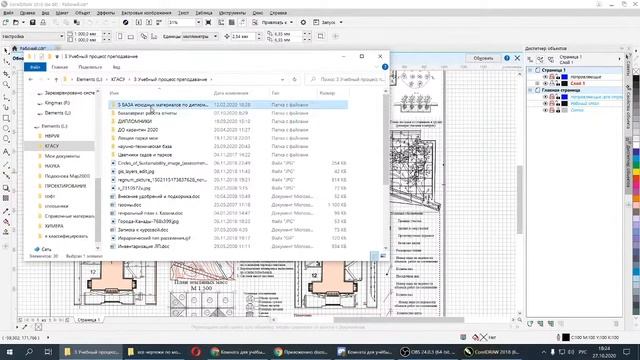Select the Interactive Fill tool in the toolbox
The width and height of the screenshot is (640, 360).
tap(6, 222)
